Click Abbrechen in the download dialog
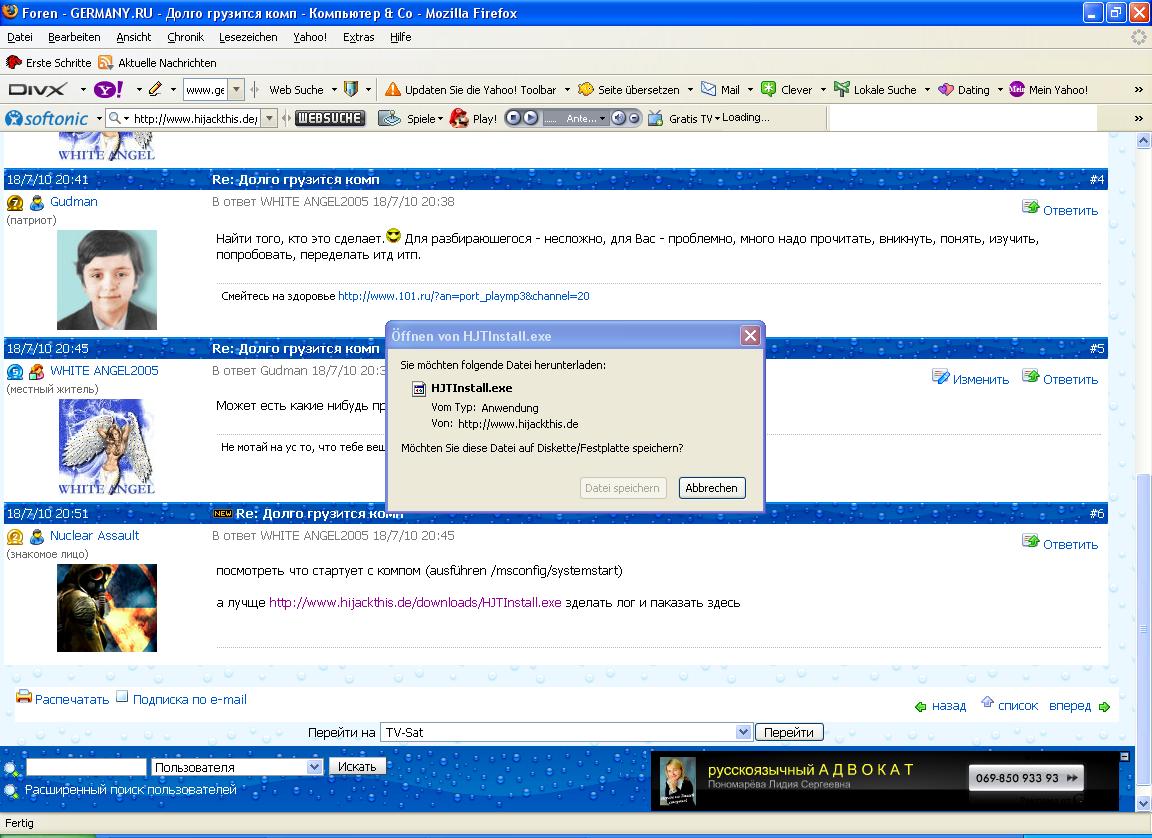 711,488
